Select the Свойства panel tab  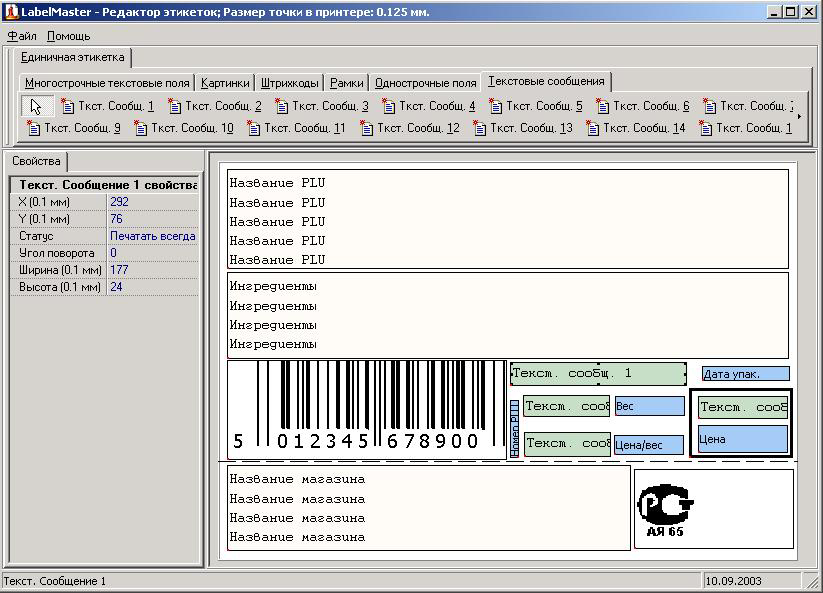click(x=36, y=161)
